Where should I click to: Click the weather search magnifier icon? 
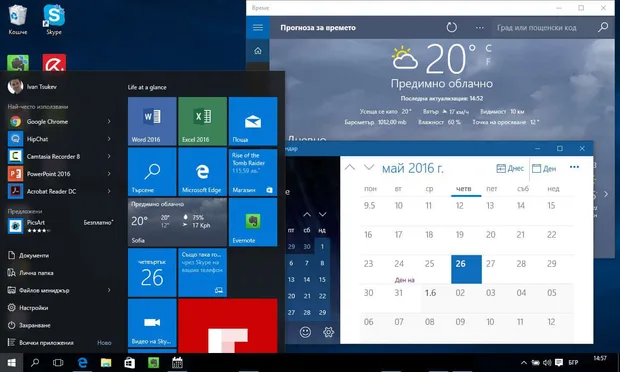coord(603,27)
